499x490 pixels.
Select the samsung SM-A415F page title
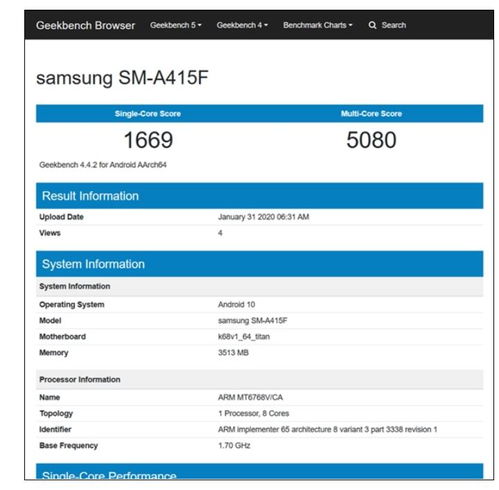(x=122, y=78)
